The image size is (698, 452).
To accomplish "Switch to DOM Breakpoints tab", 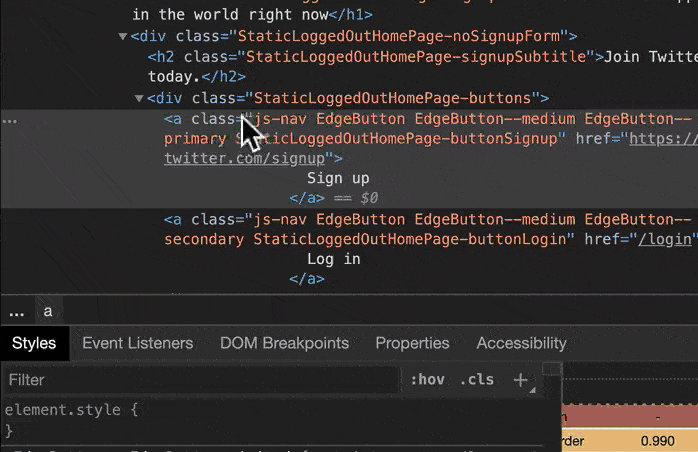I will tap(284, 343).
